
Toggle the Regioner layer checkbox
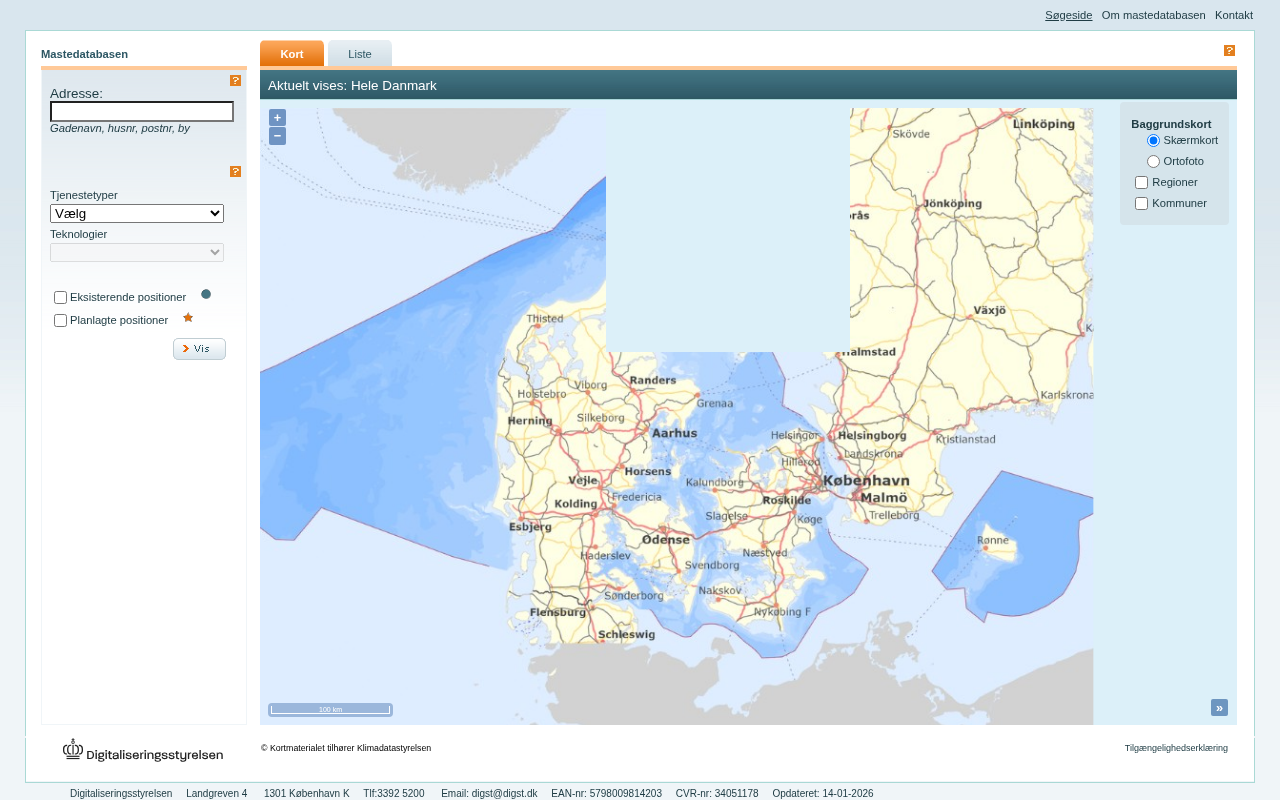[x=1141, y=183]
